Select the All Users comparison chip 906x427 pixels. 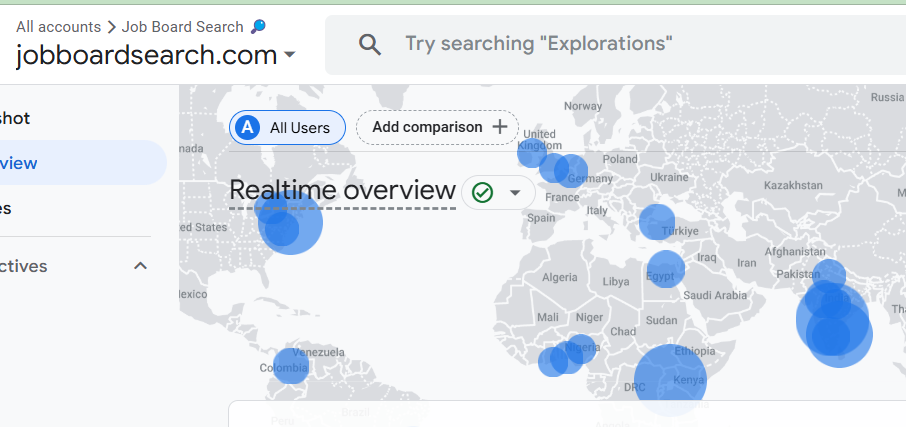coord(288,128)
